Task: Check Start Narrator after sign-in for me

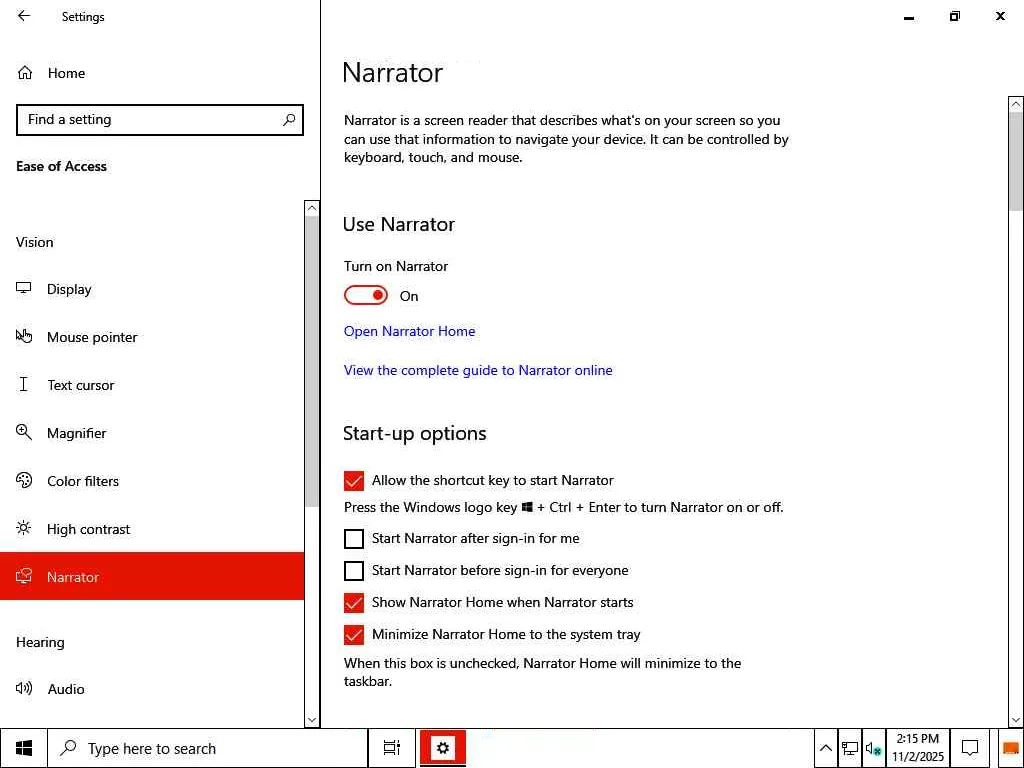Action: [353, 539]
